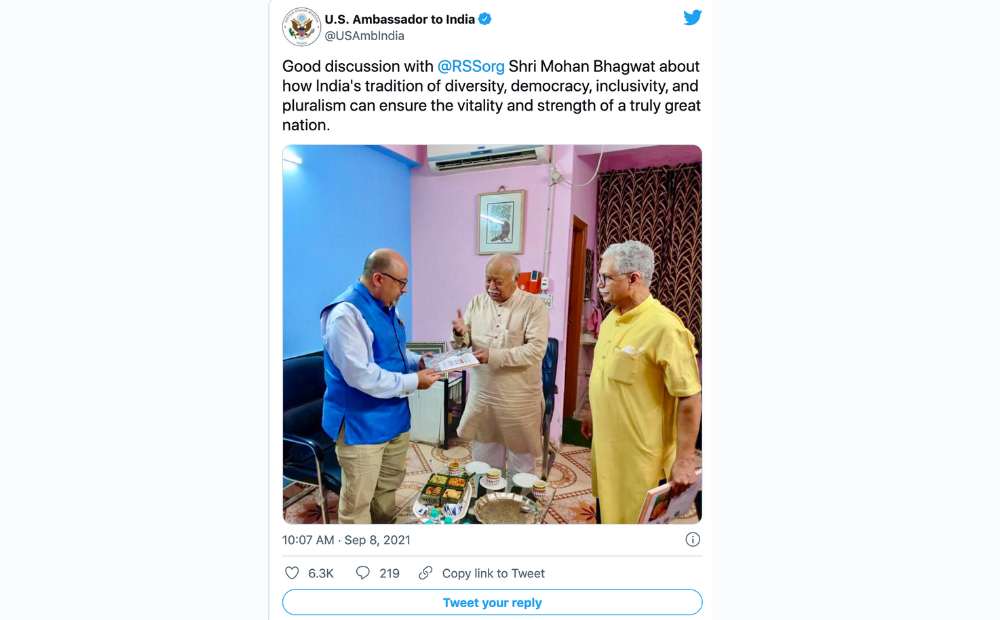This screenshot has height=620, width=1000.
Task: Click the man in yellow kurta in photo
Action: (x=643, y=381)
